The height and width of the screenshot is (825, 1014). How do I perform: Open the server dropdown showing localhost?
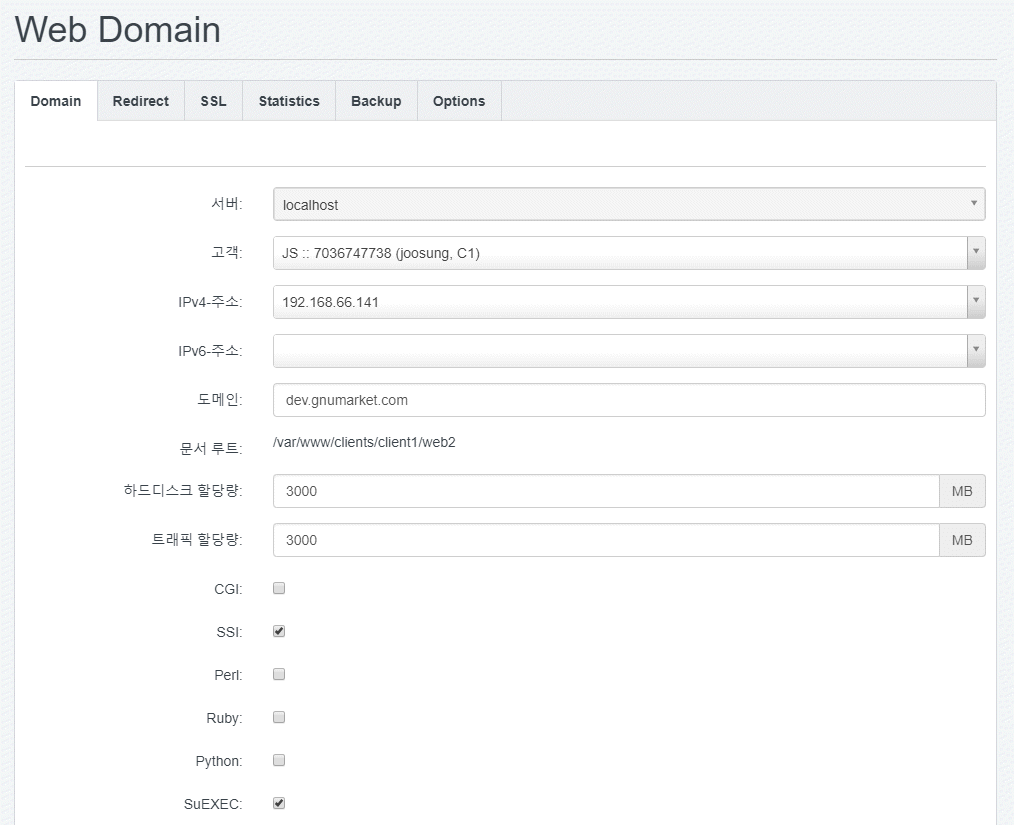628,204
